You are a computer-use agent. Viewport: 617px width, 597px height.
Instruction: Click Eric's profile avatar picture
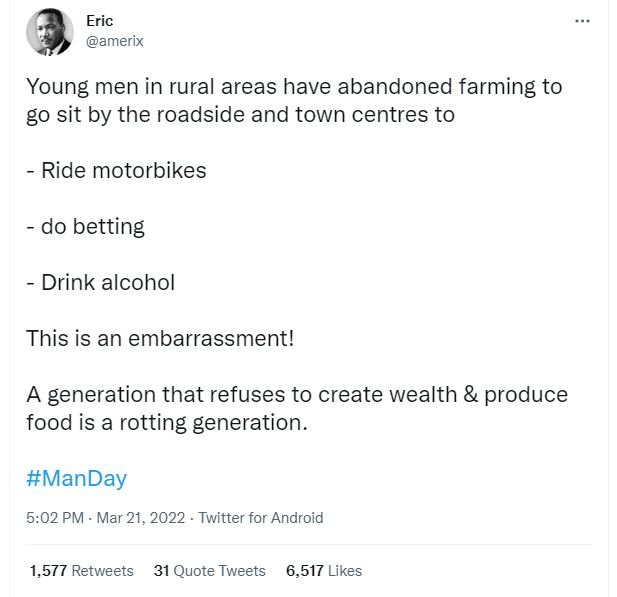point(50,32)
